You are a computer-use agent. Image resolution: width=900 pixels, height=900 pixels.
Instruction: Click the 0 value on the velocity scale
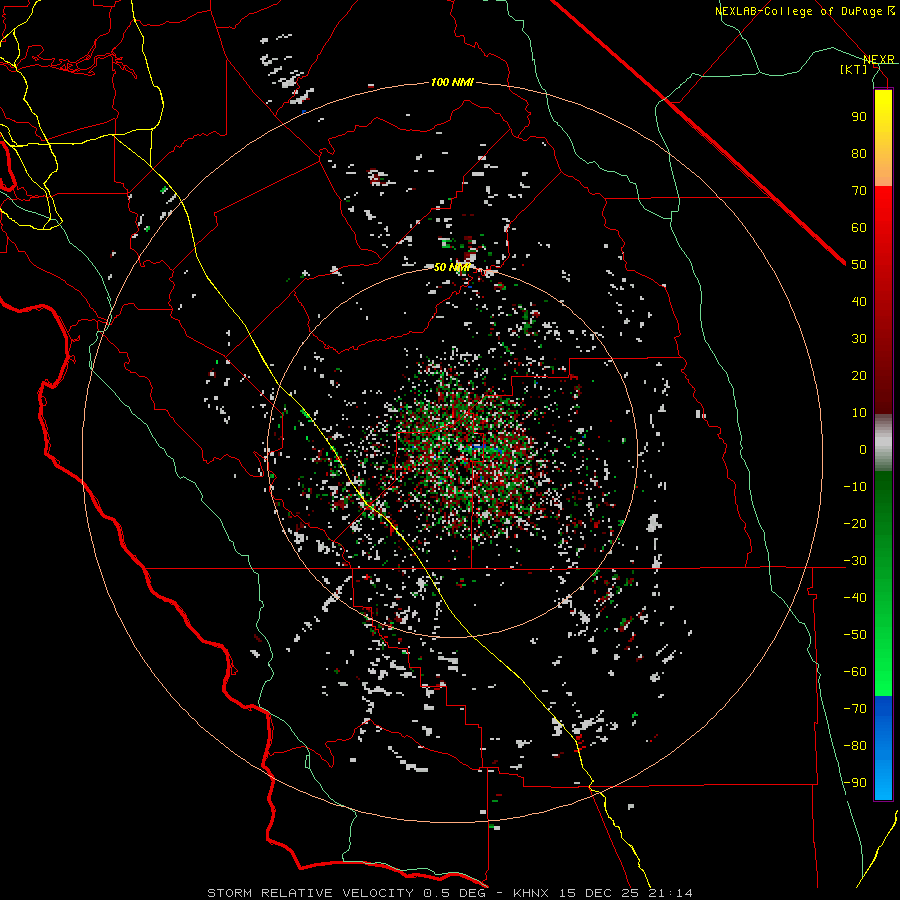pyautogui.click(x=863, y=449)
